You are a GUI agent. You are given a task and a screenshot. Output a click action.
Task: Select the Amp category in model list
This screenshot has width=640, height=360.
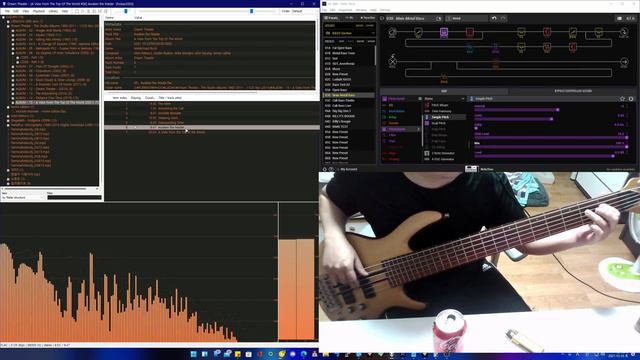392,153
